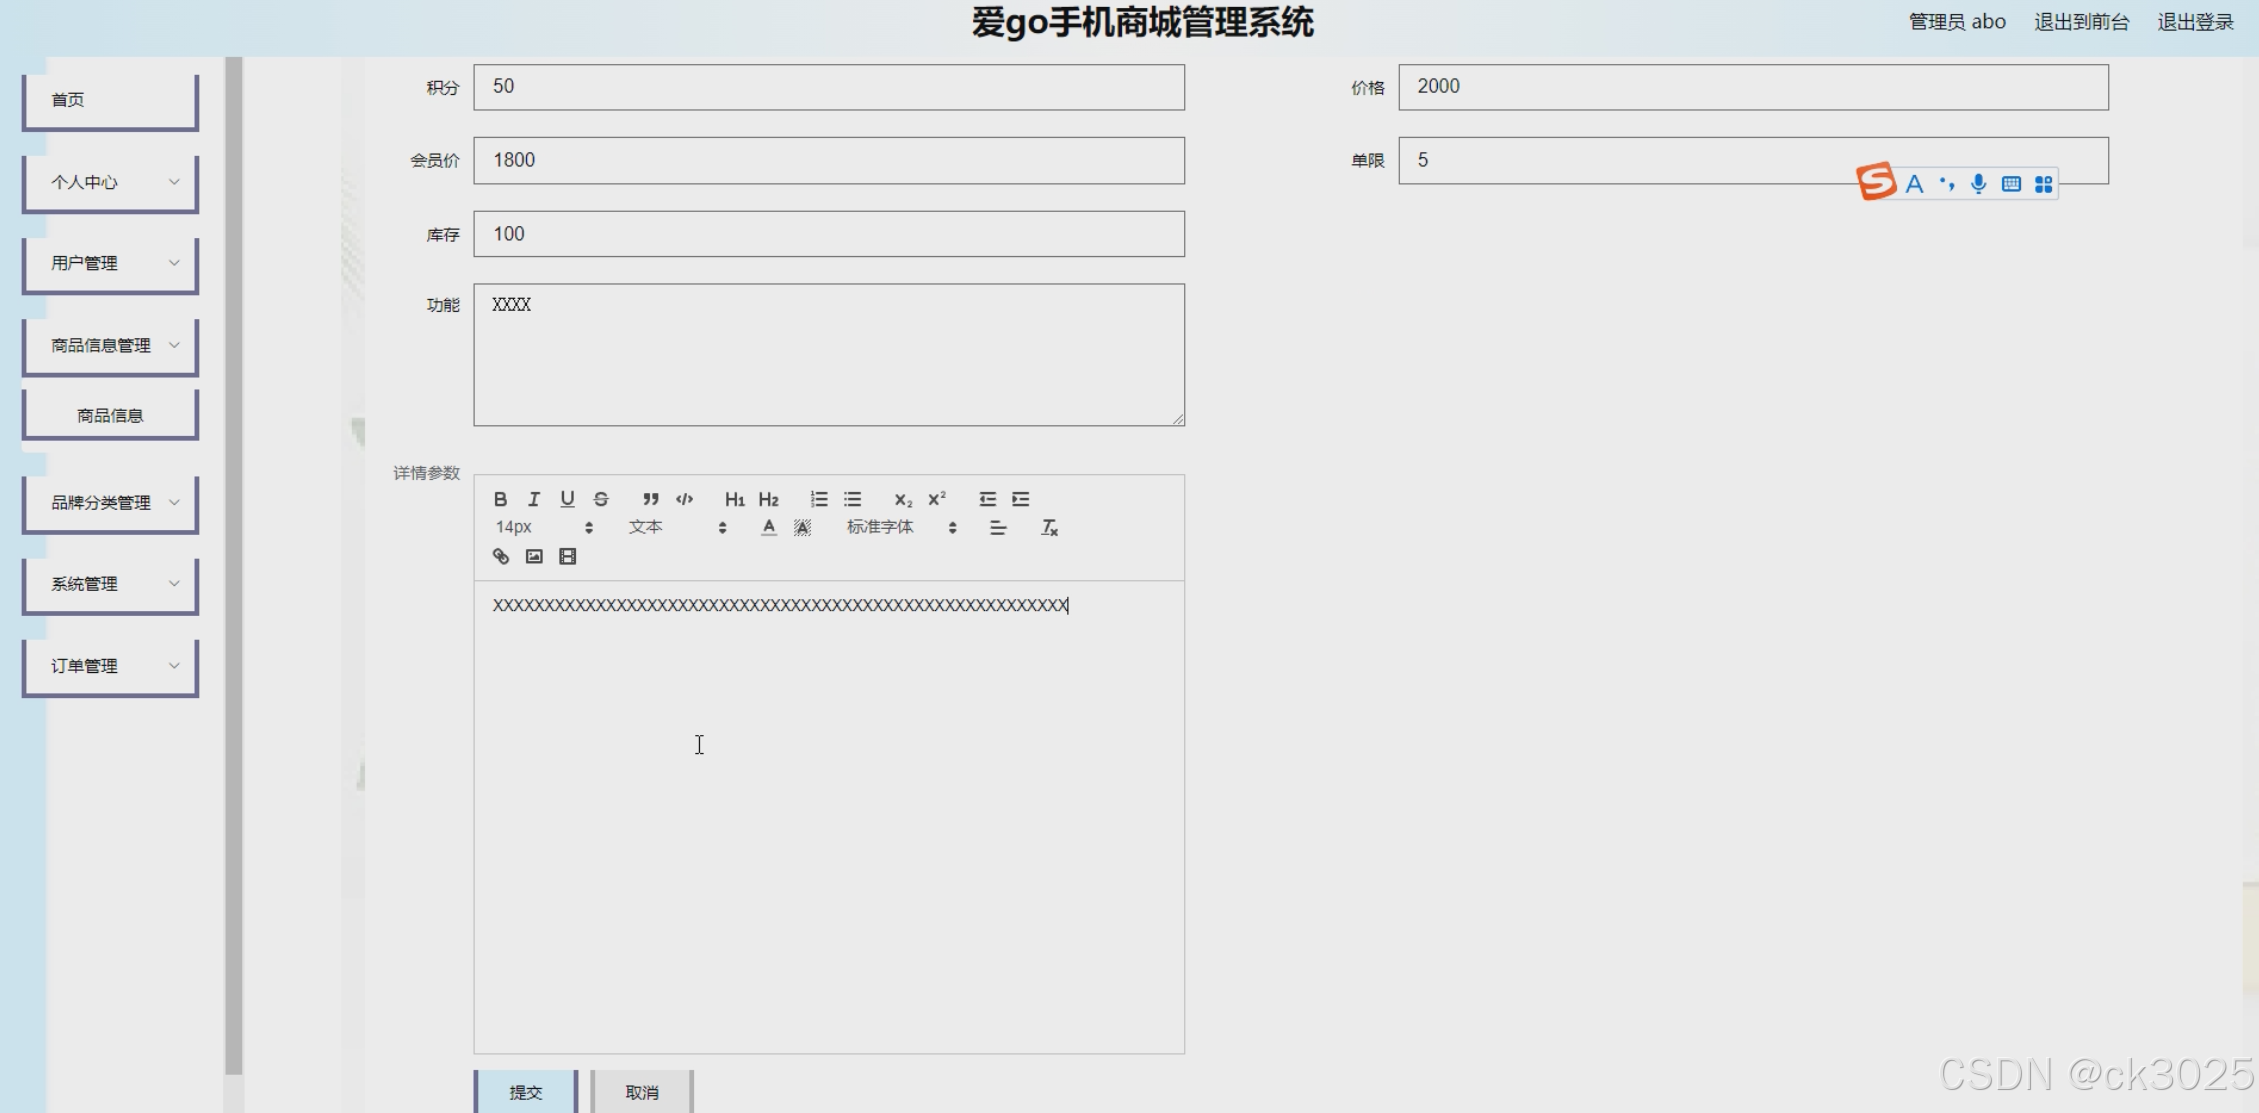The image size is (2259, 1113).
Task: Open the text color picker
Action: tap(768, 528)
